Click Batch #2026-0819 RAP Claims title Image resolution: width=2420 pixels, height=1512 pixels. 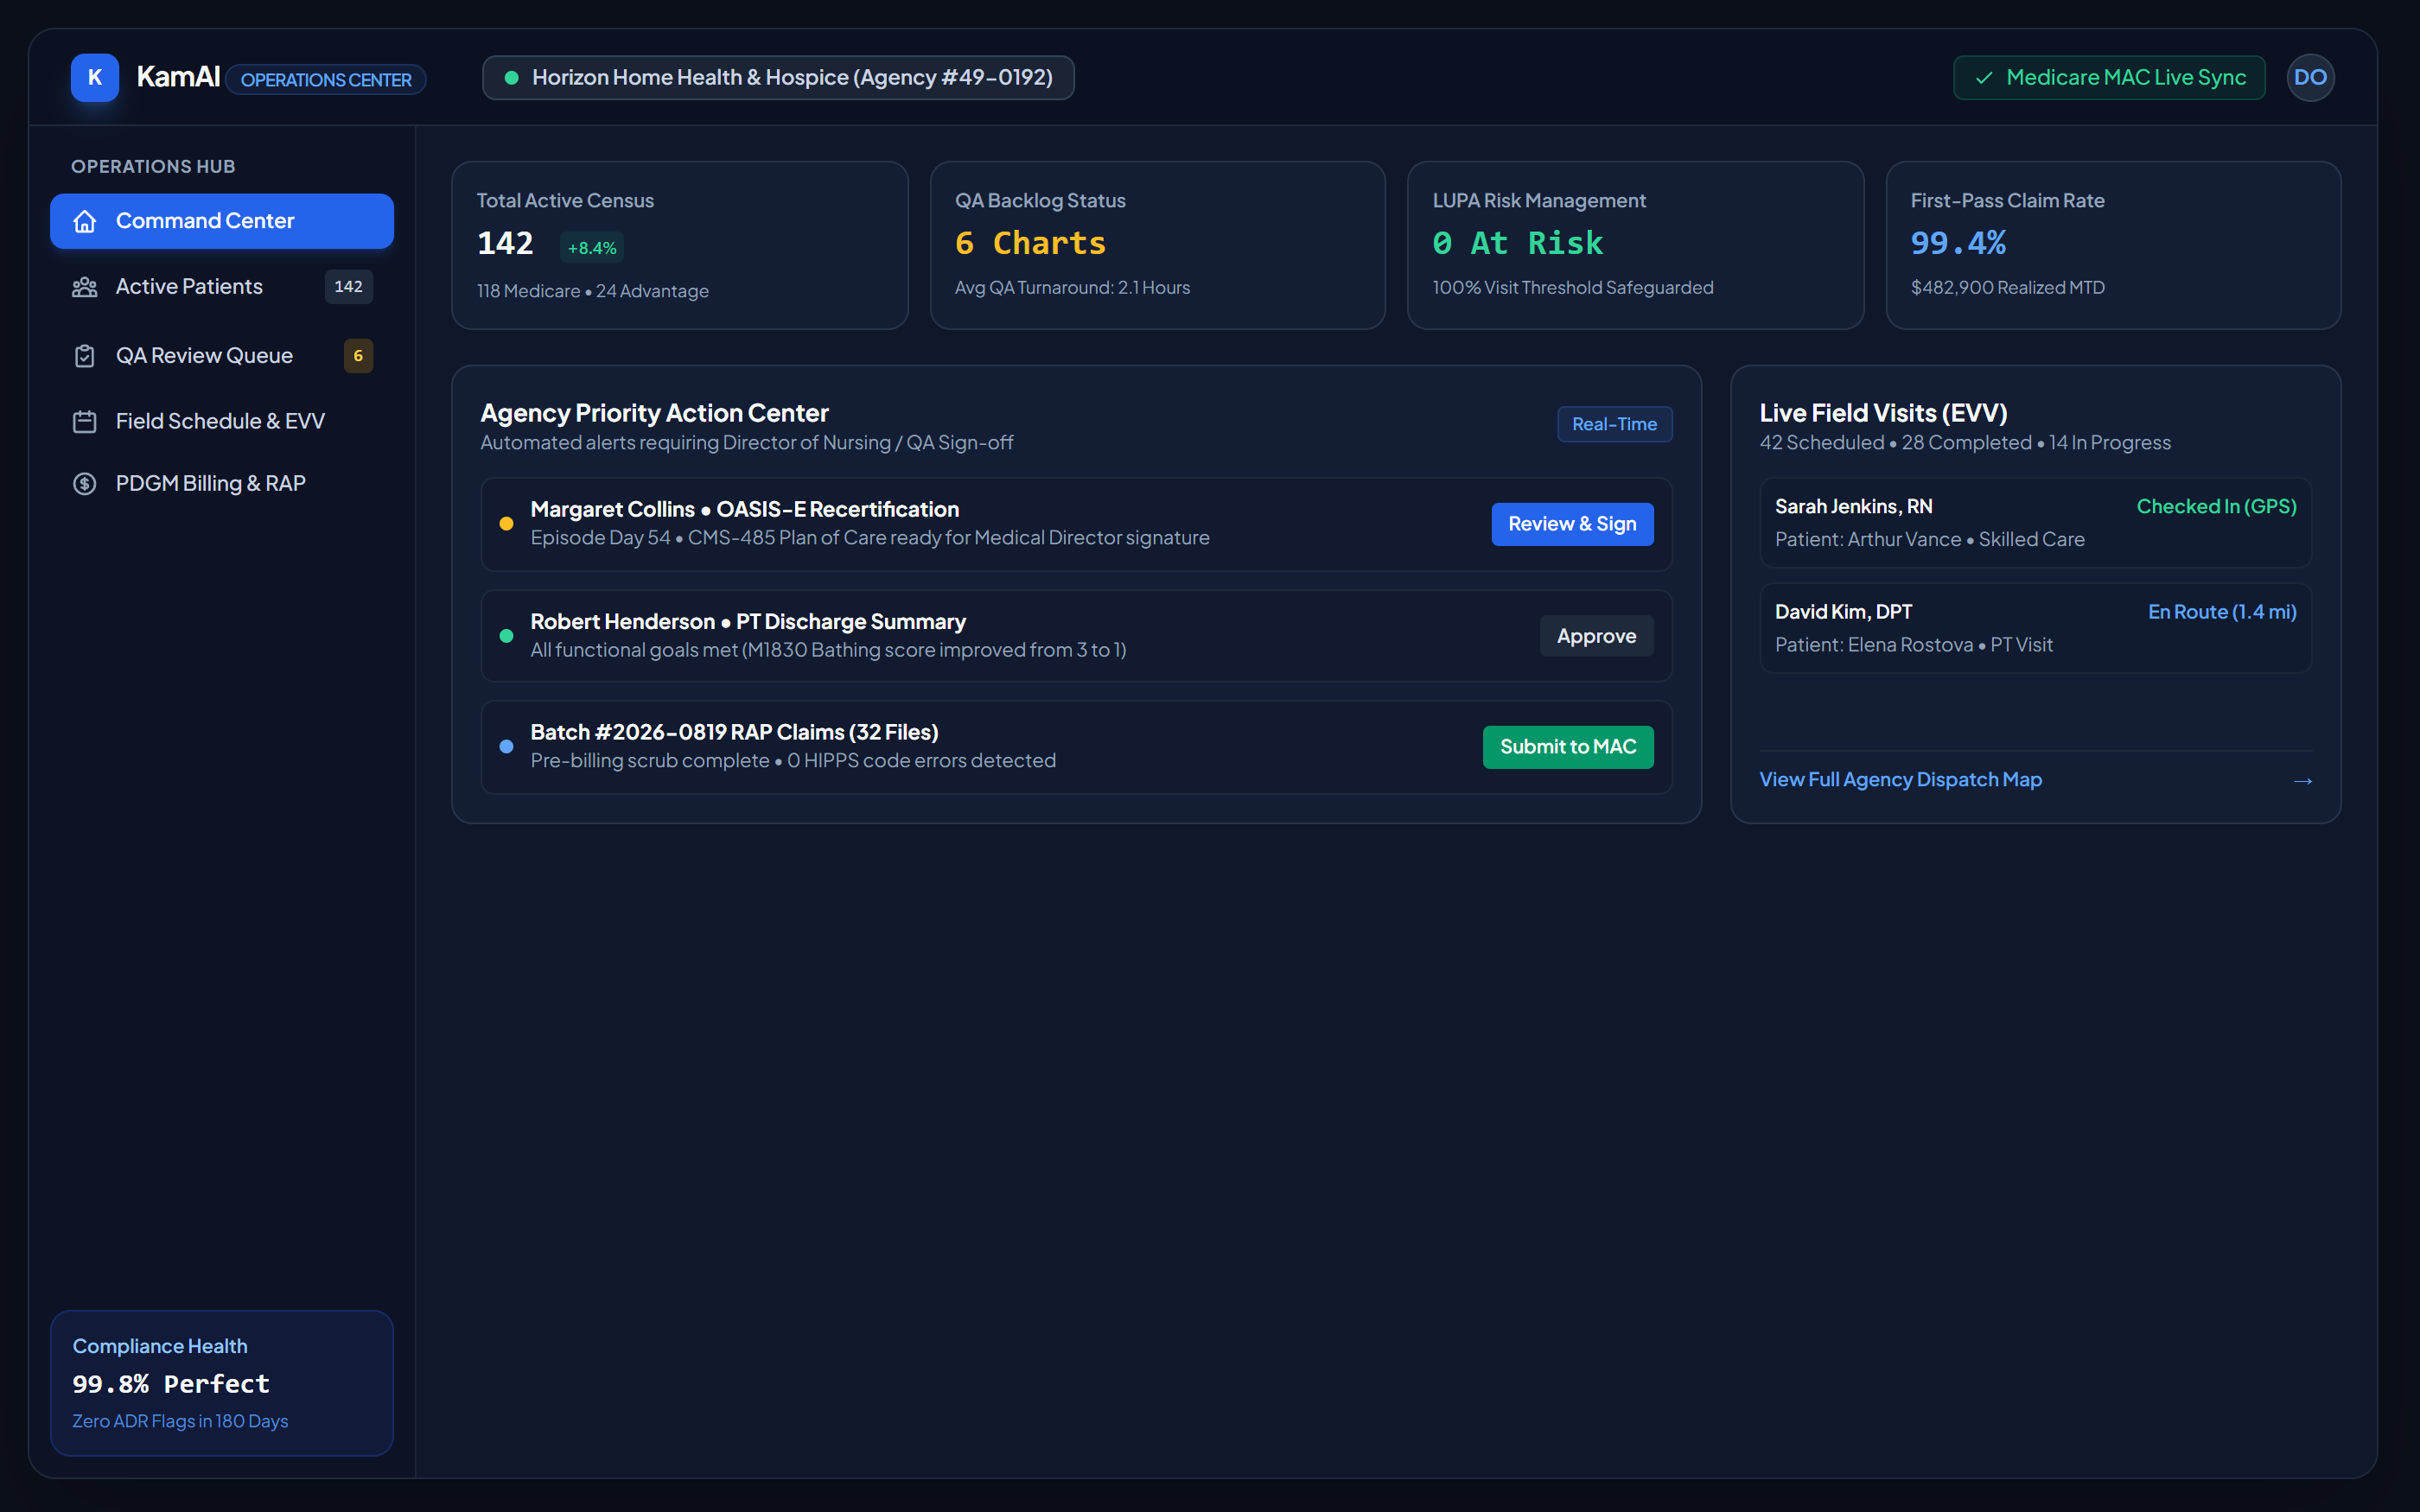pos(734,733)
